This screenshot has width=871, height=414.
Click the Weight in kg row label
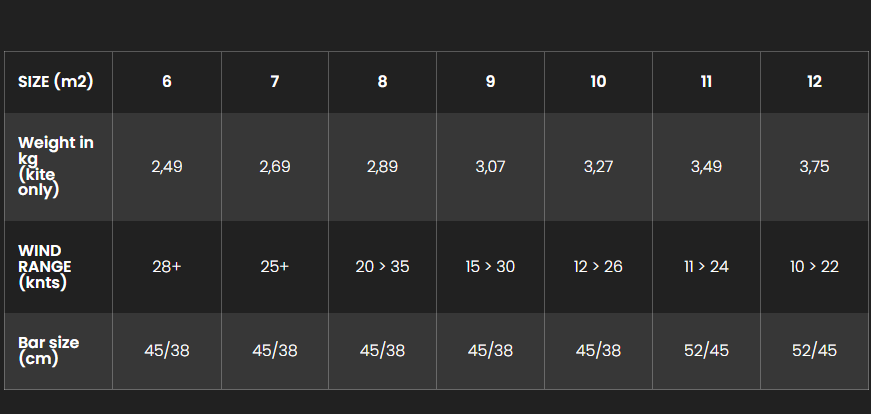click(58, 167)
